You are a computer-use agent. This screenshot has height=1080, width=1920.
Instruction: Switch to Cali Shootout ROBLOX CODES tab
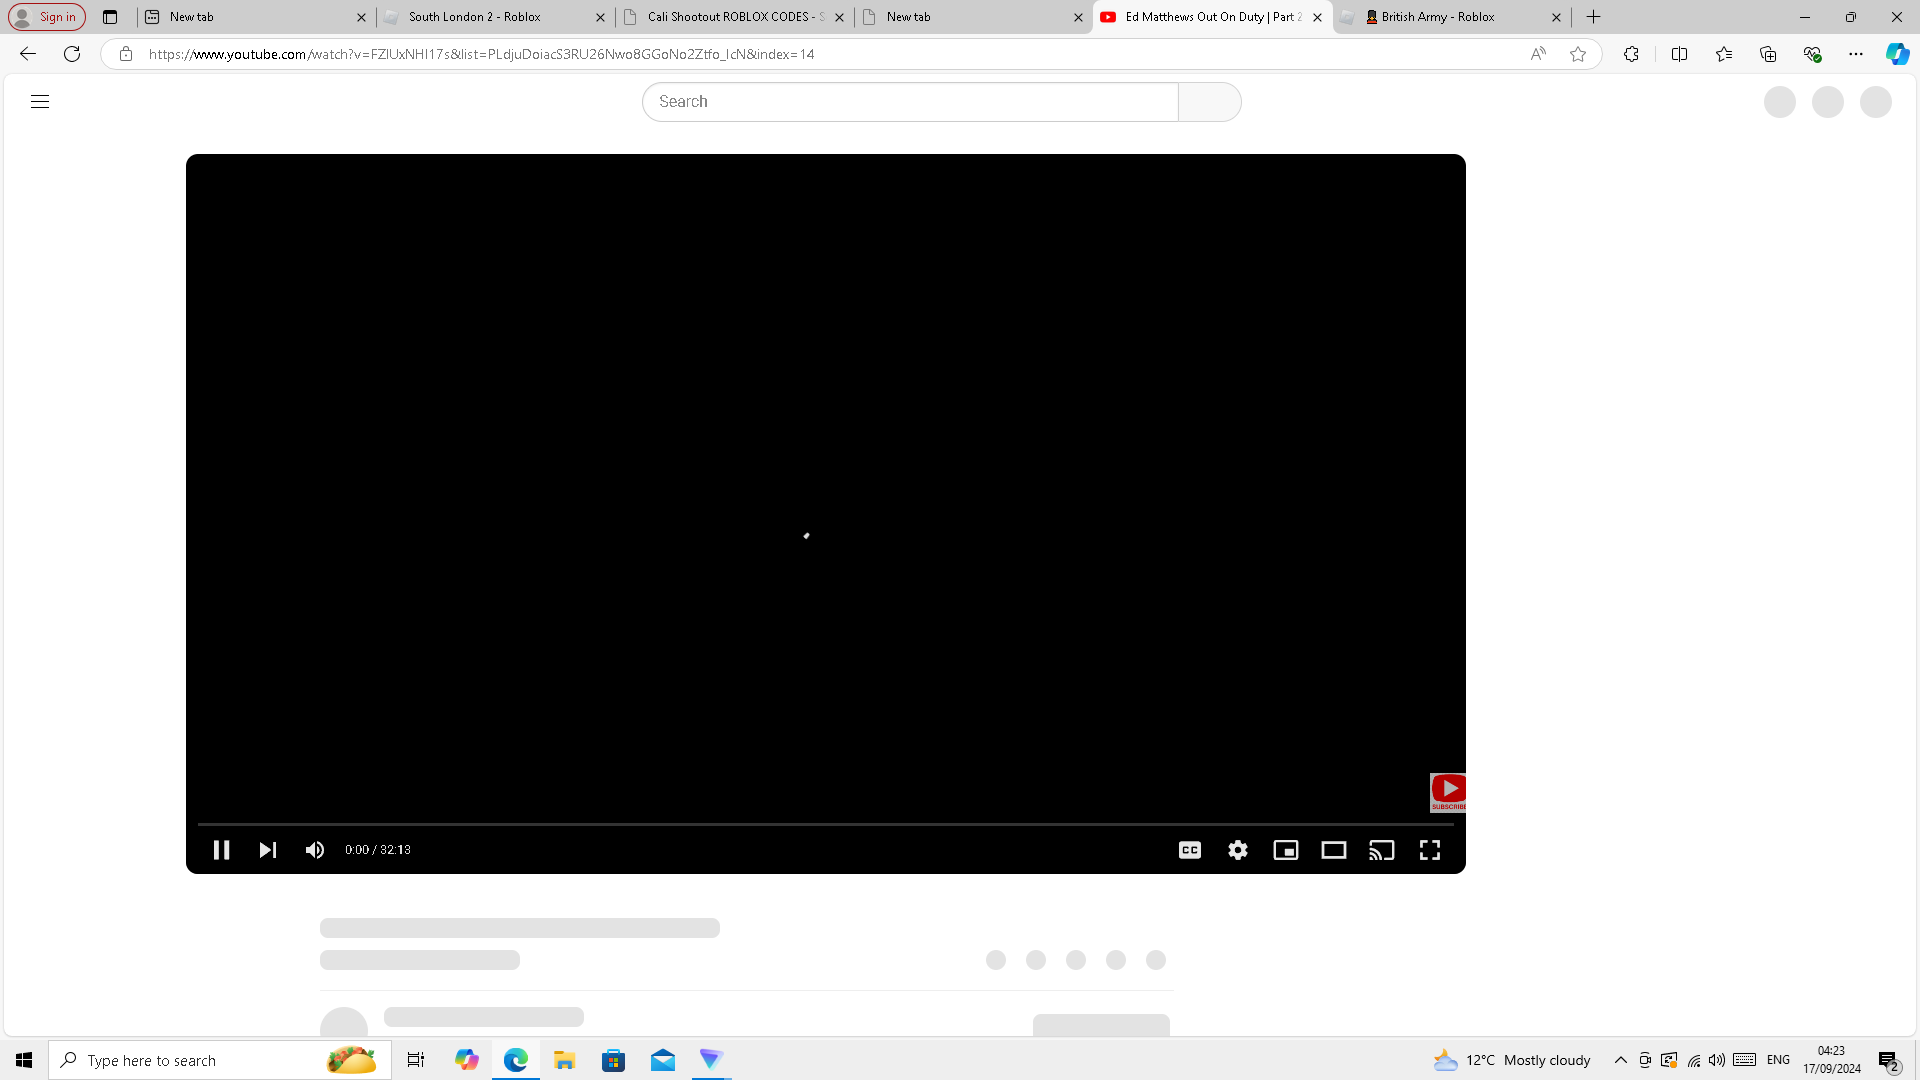pos(735,17)
